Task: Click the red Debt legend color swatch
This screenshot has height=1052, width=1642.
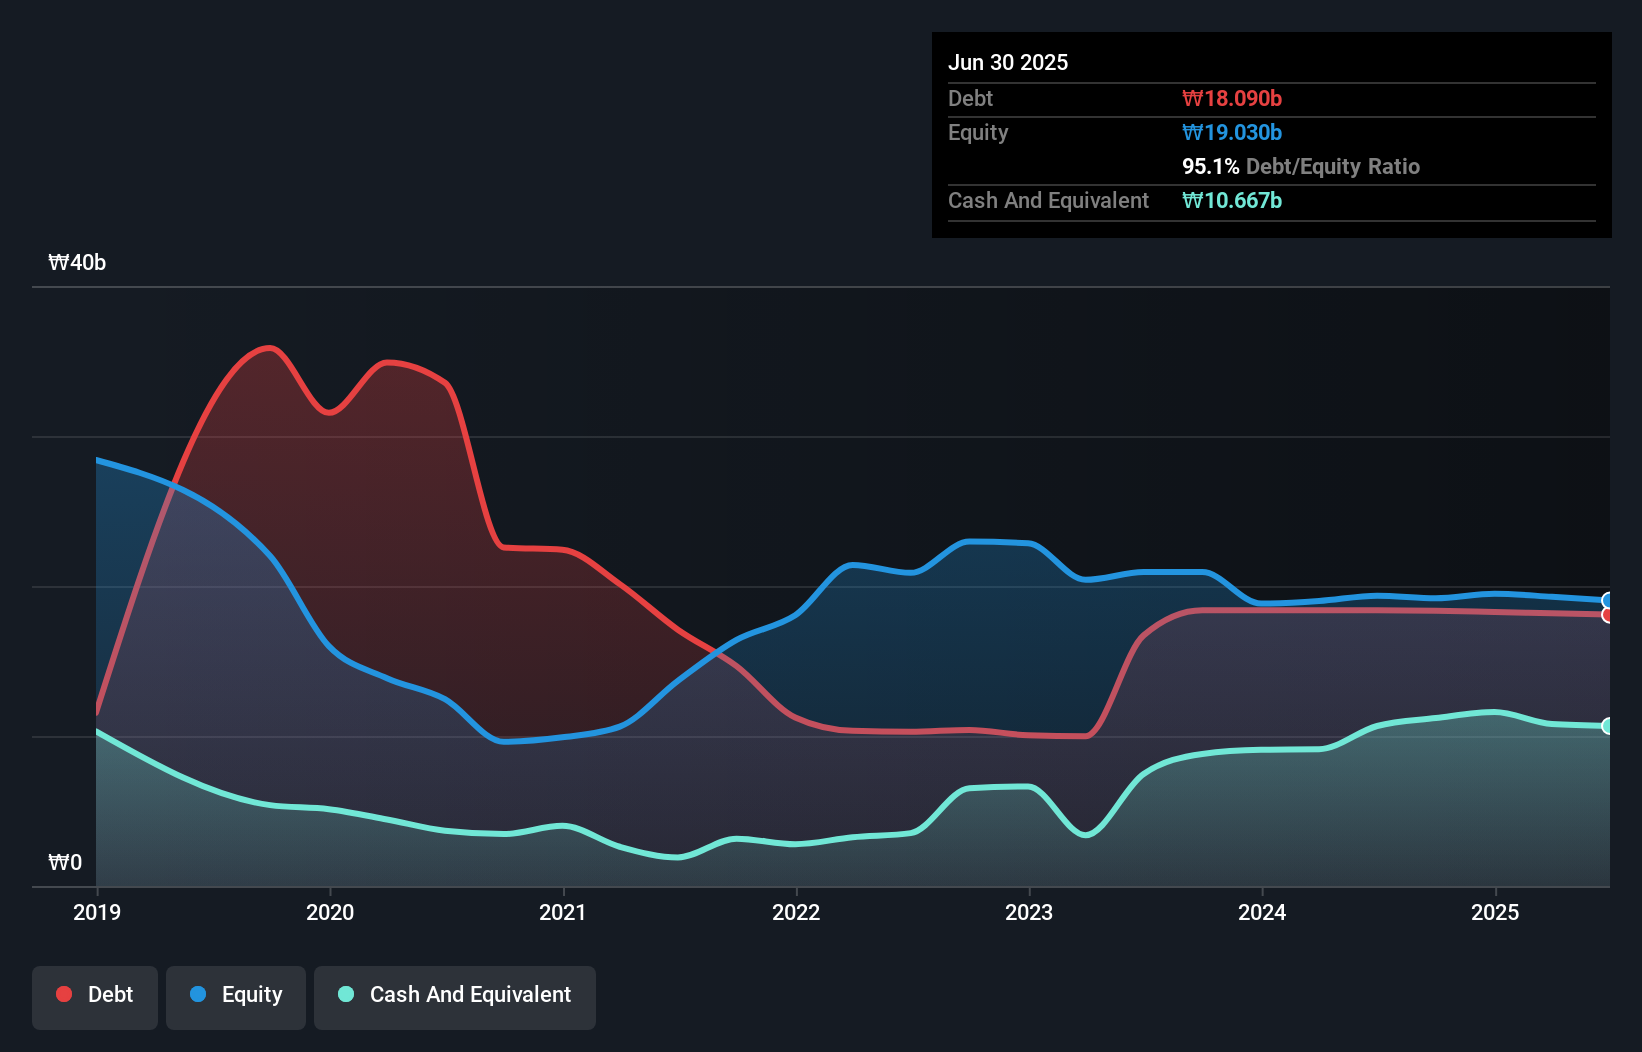Action: [x=62, y=994]
